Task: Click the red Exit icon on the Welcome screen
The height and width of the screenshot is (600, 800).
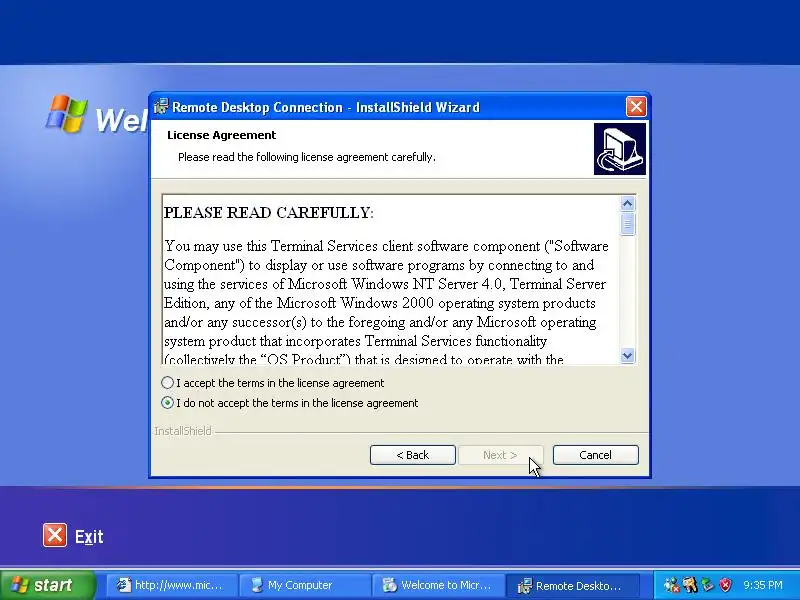Action: (55, 535)
